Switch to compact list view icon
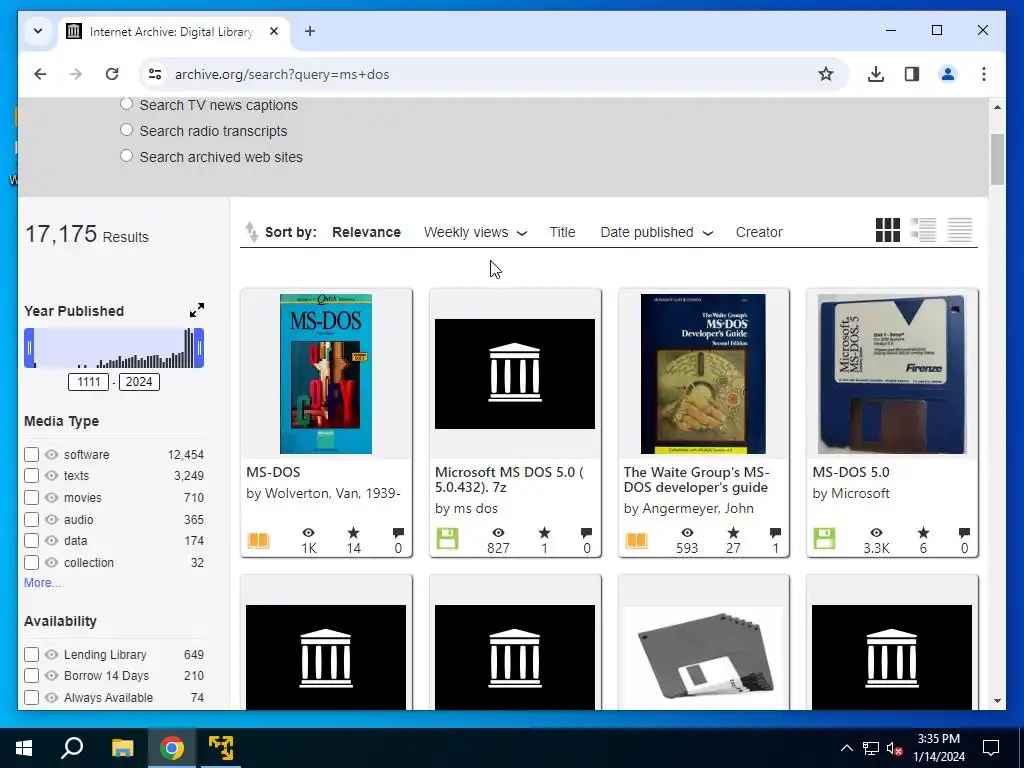The width and height of the screenshot is (1024, 768). pos(960,230)
